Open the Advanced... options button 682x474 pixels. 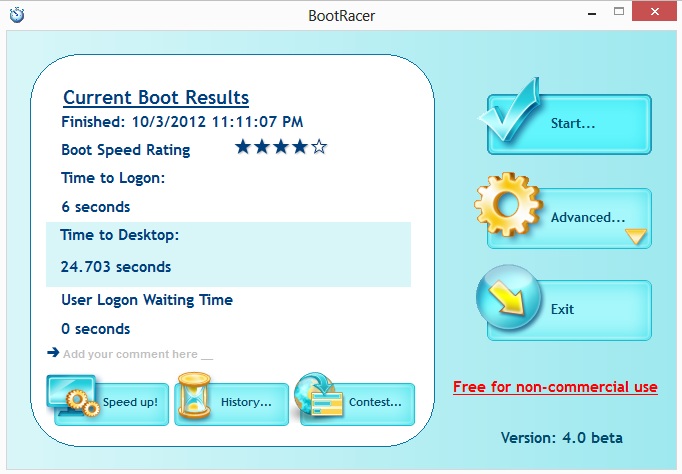569,218
